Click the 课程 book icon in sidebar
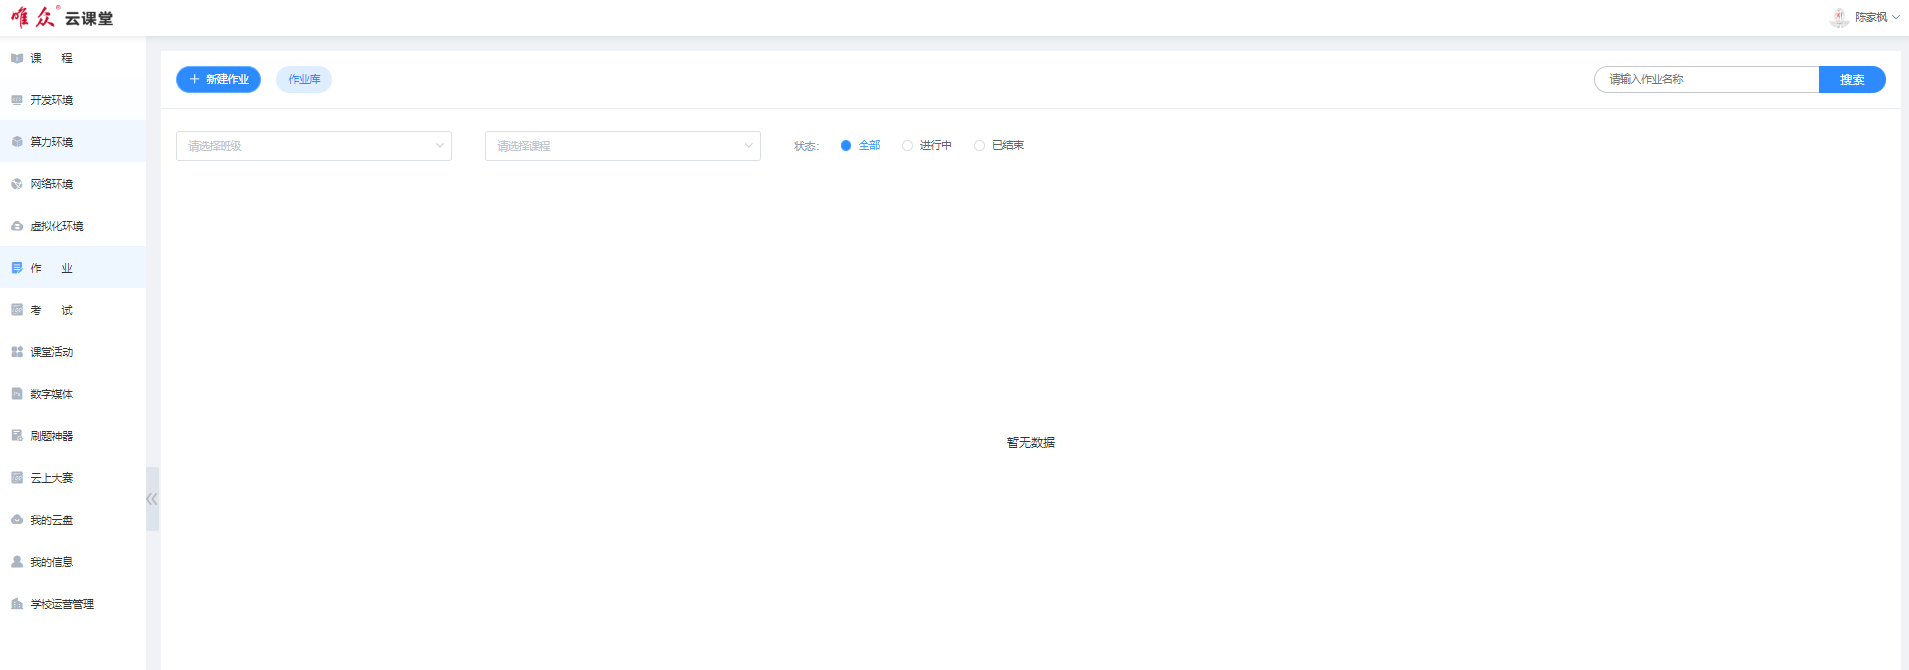1909x670 pixels. click(17, 58)
